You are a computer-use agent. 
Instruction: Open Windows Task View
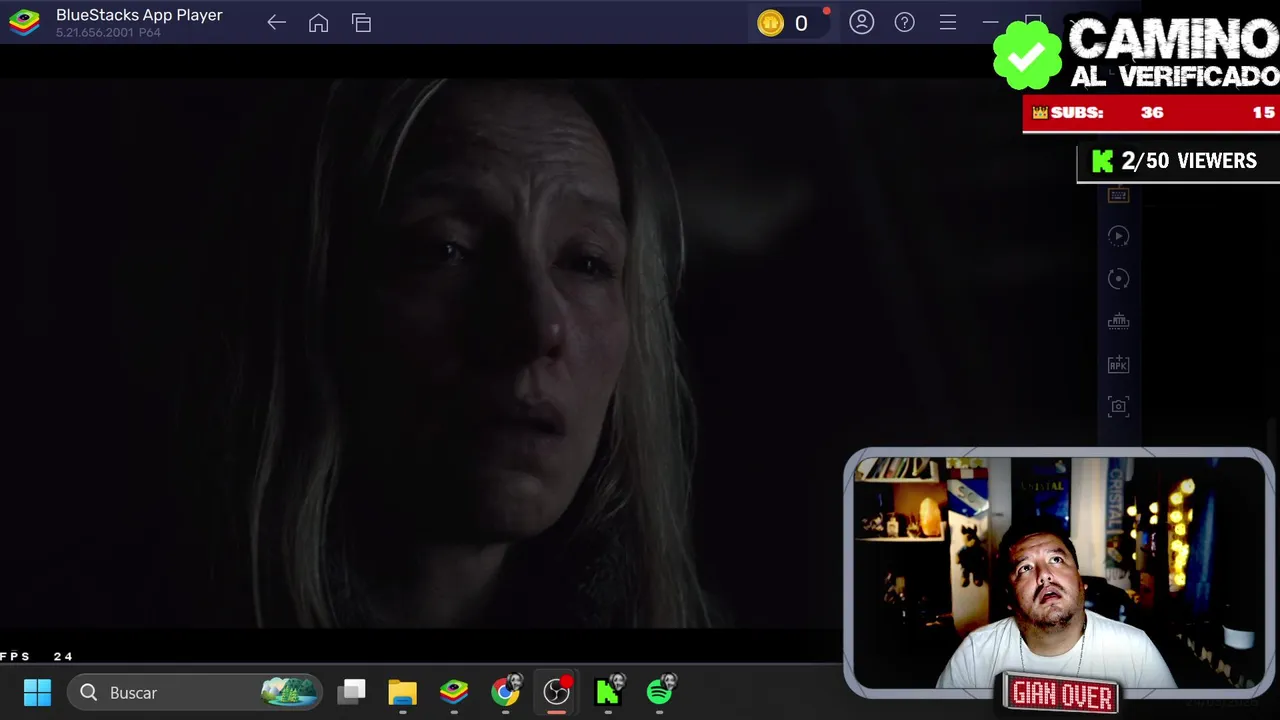352,691
